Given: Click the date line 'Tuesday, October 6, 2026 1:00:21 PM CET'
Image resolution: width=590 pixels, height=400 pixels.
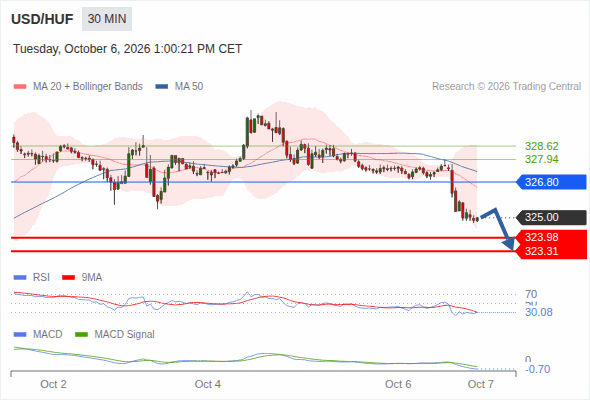Looking at the screenshot, I should tap(128, 49).
